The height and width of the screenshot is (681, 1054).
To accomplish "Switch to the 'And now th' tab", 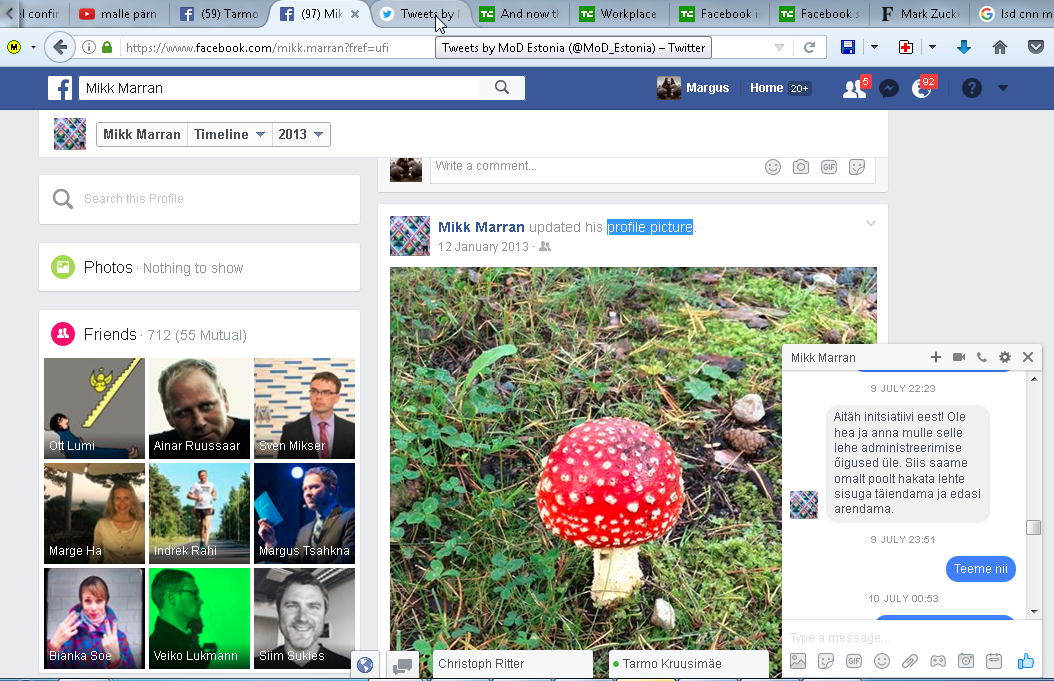I will point(520,13).
